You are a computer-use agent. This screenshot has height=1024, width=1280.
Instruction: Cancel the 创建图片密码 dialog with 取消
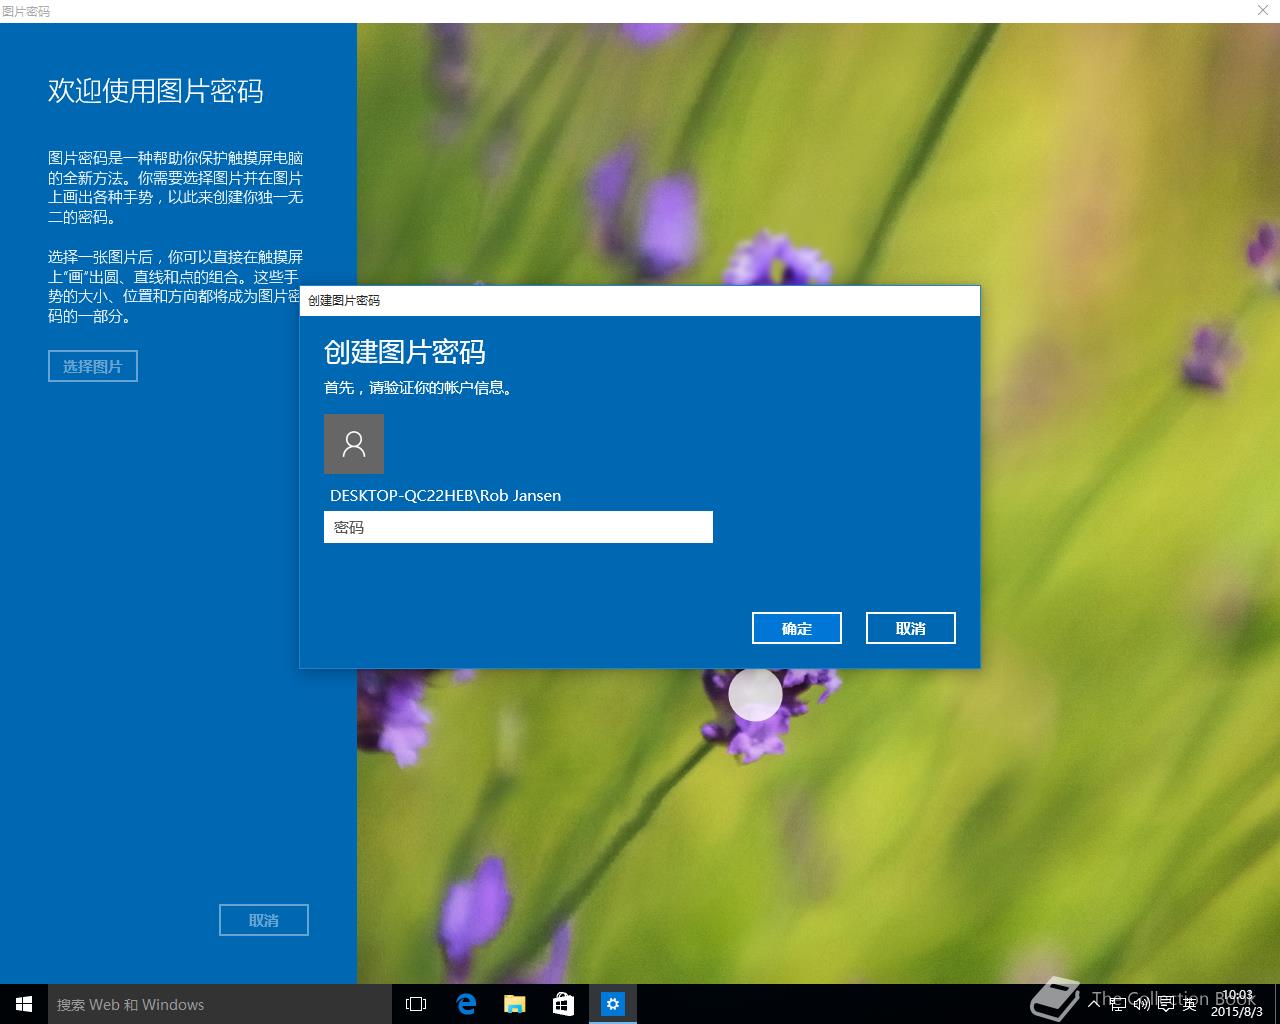coord(911,628)
